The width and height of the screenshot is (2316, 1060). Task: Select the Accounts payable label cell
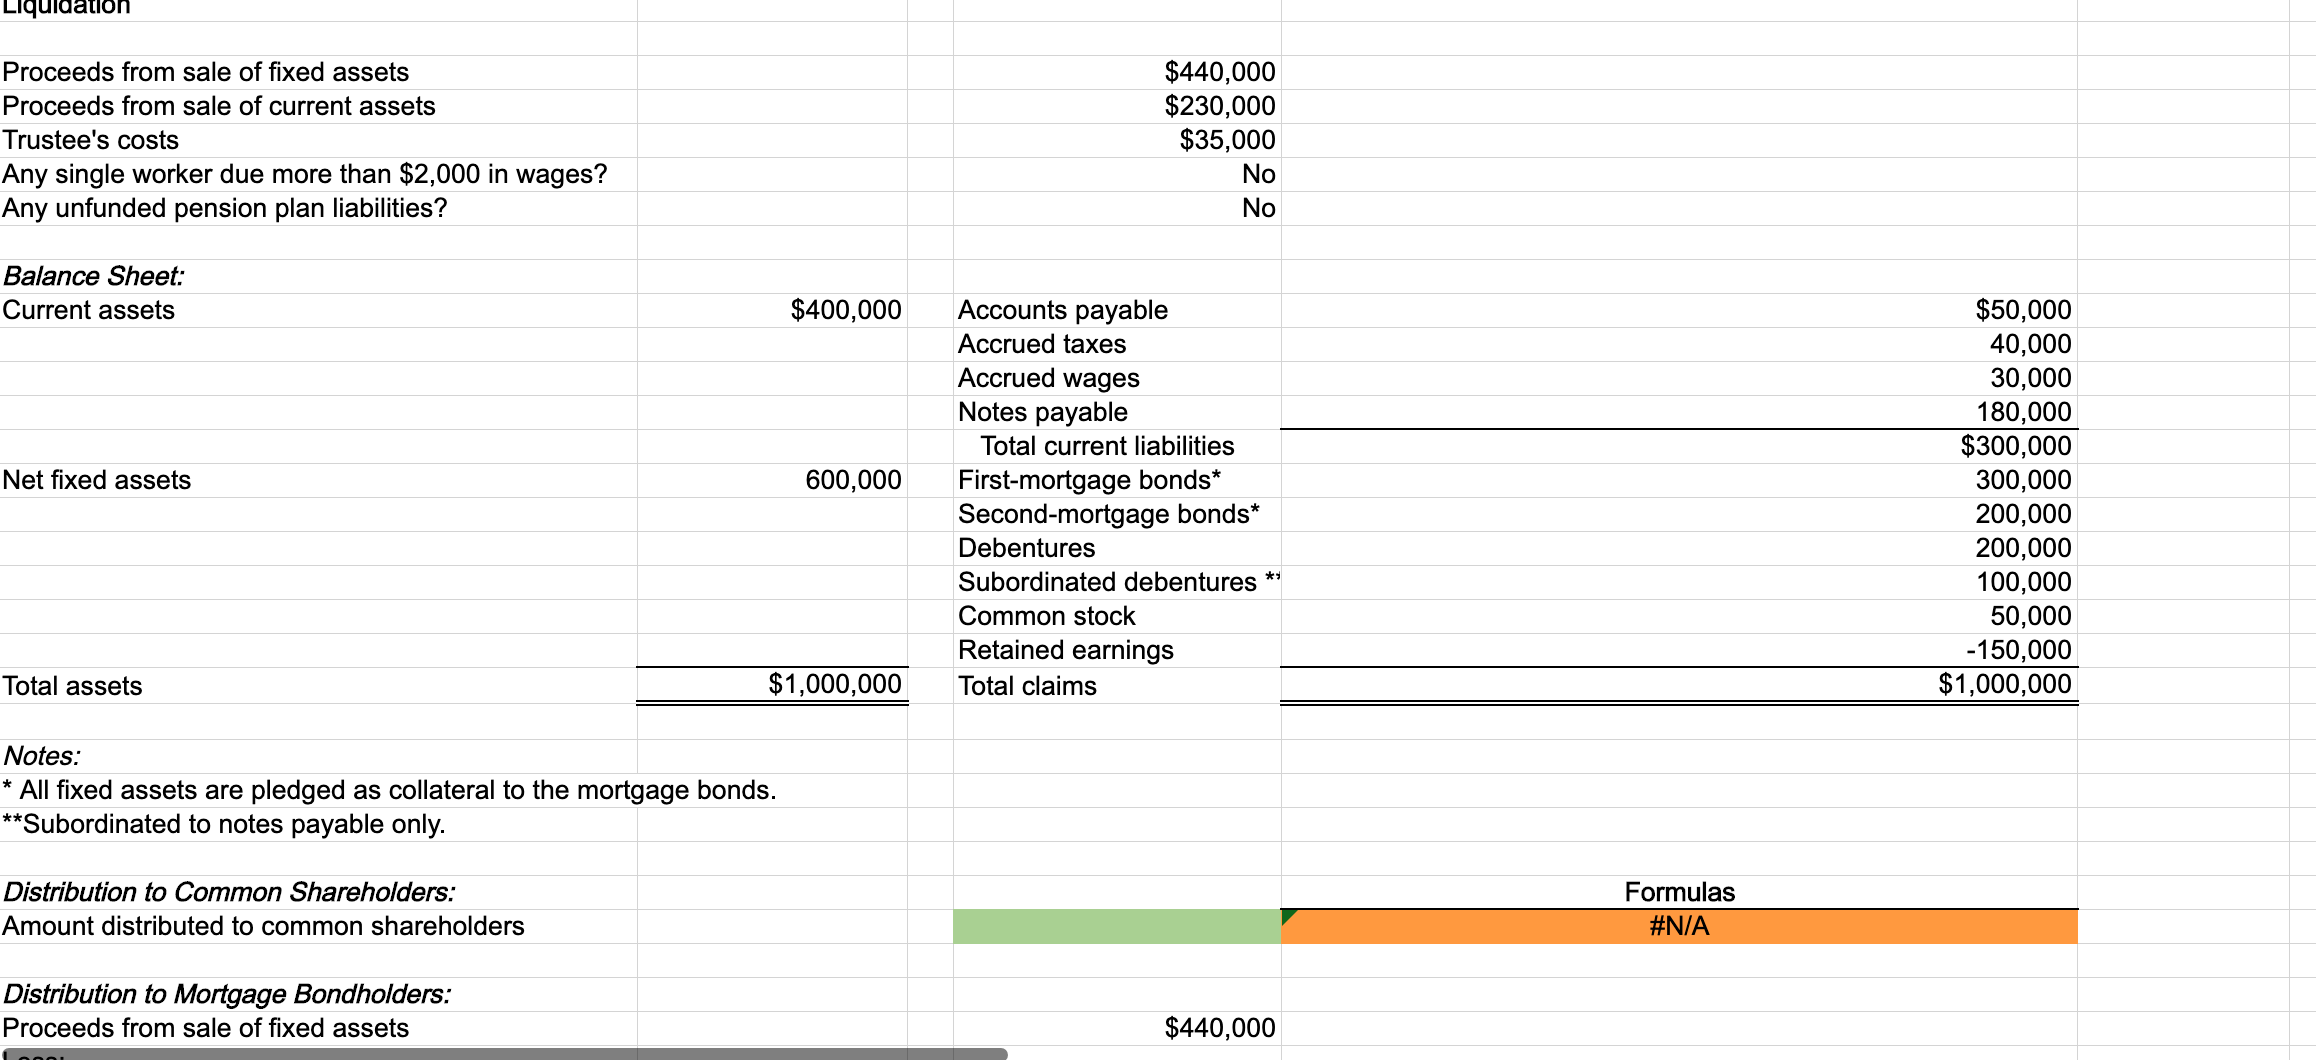coord(1062,310)
